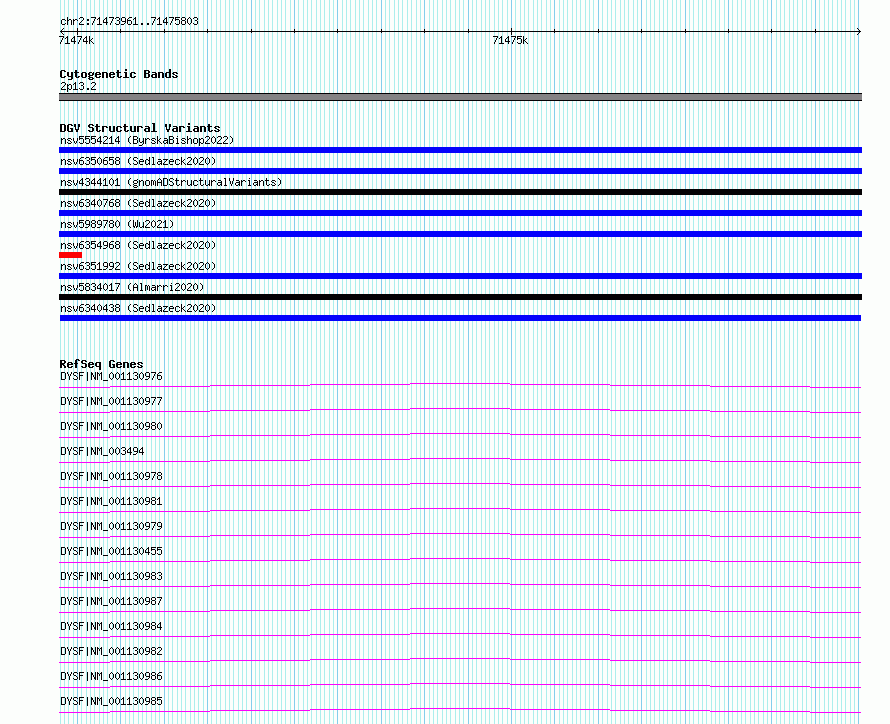
Task: Select transcript DYSF|NM_001130984
Action: 111,626
